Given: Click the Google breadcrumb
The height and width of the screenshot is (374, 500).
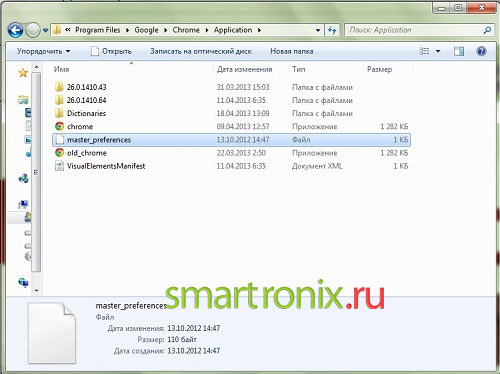Looking at the screenshot, I should pyautogui.click(x=146, y=30).
